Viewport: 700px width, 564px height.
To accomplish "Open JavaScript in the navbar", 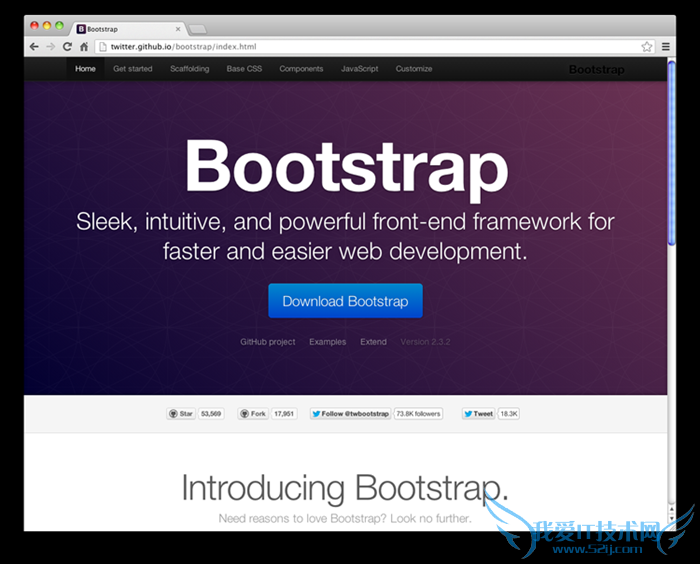I will point(359,69).
